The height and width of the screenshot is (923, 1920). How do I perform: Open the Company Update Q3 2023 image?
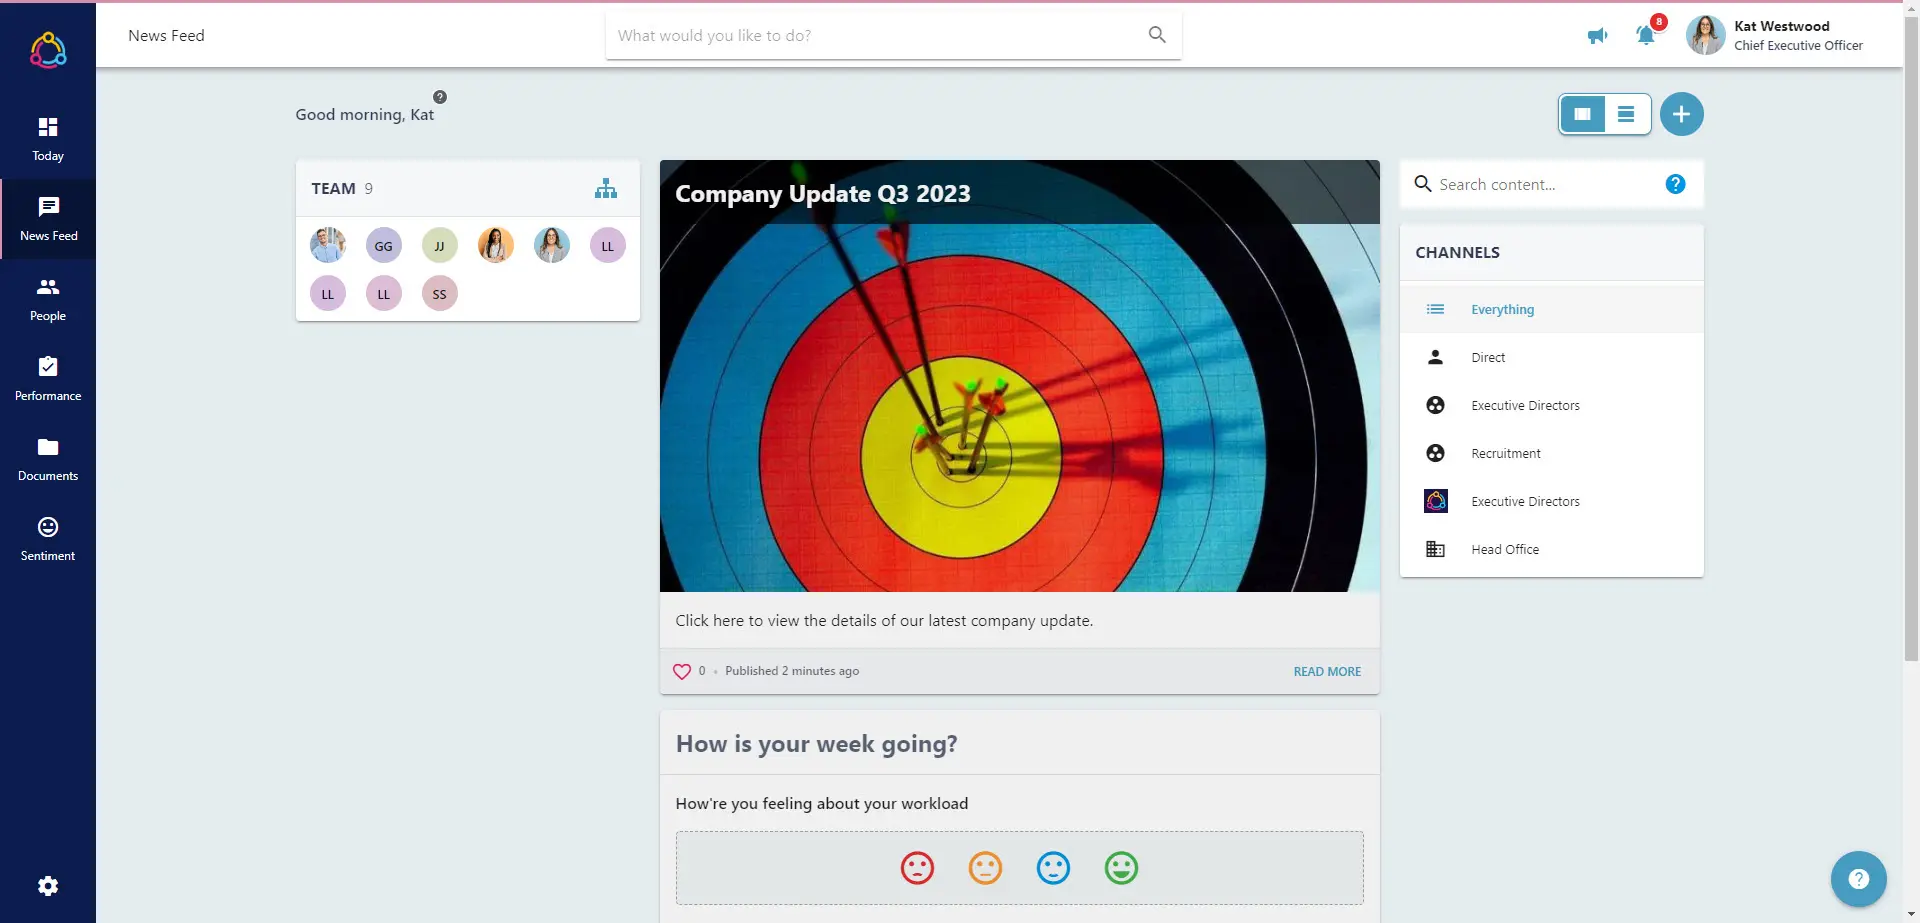tap(1019, 400)
